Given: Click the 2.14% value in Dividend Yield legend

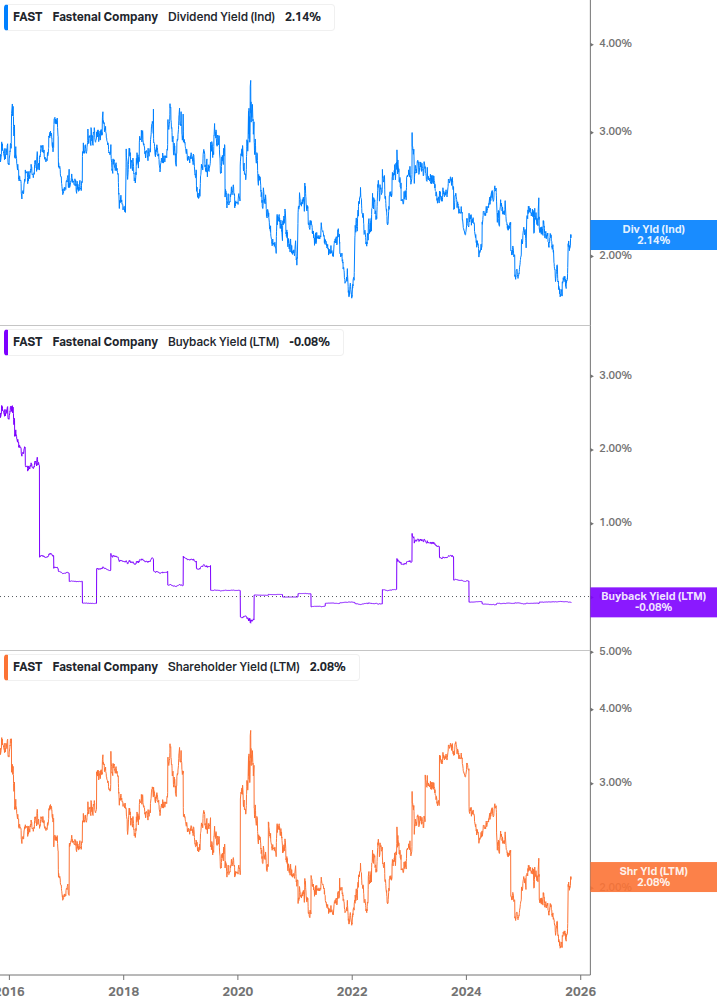Looking at the screenshot, I should (303, 17).
